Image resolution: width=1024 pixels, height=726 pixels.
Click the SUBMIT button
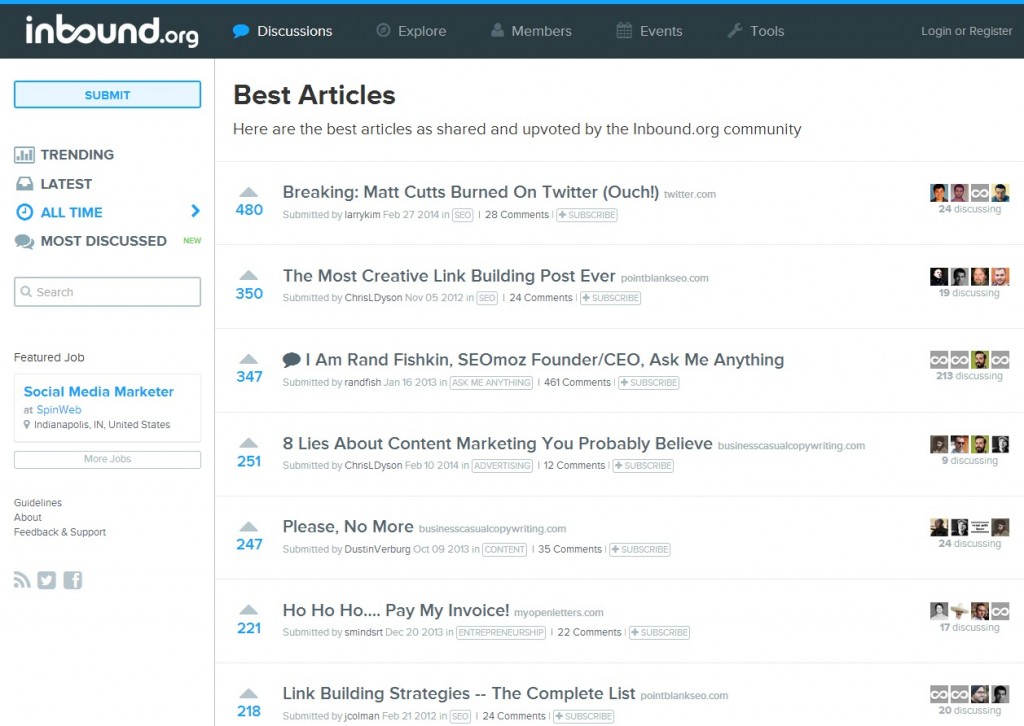[x=107, y=95]
